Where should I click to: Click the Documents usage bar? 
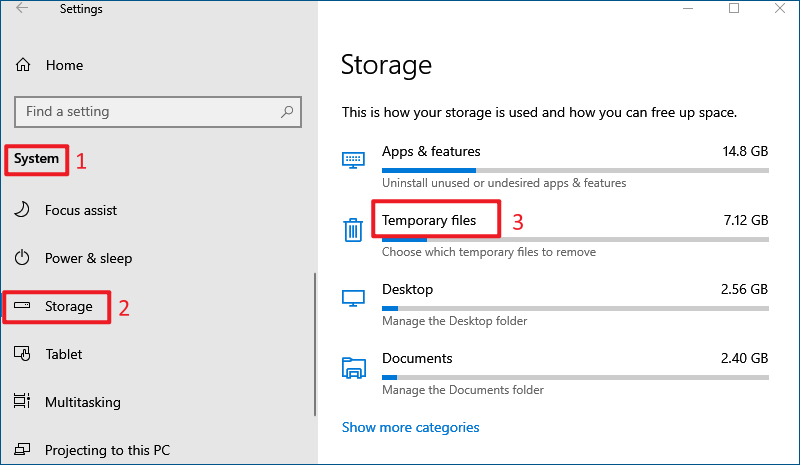575,378
